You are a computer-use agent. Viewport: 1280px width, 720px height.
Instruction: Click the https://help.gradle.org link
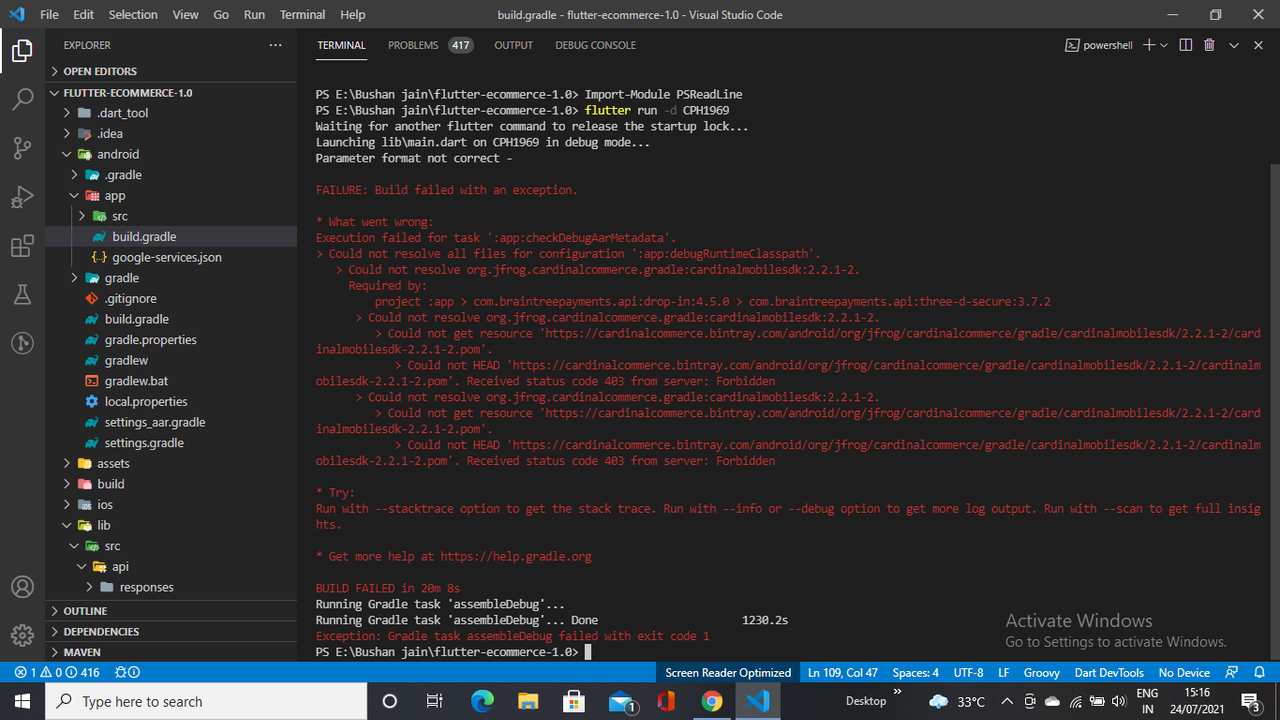point(516,557)
